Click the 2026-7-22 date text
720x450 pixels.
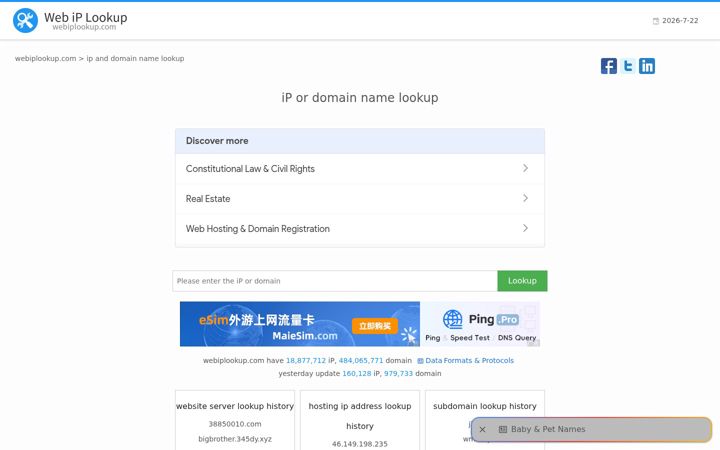coord(680,21)
